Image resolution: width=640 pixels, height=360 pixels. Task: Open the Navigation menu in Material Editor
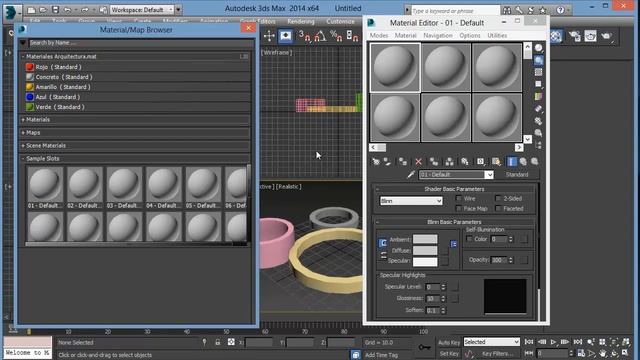[x=438, y=36]
